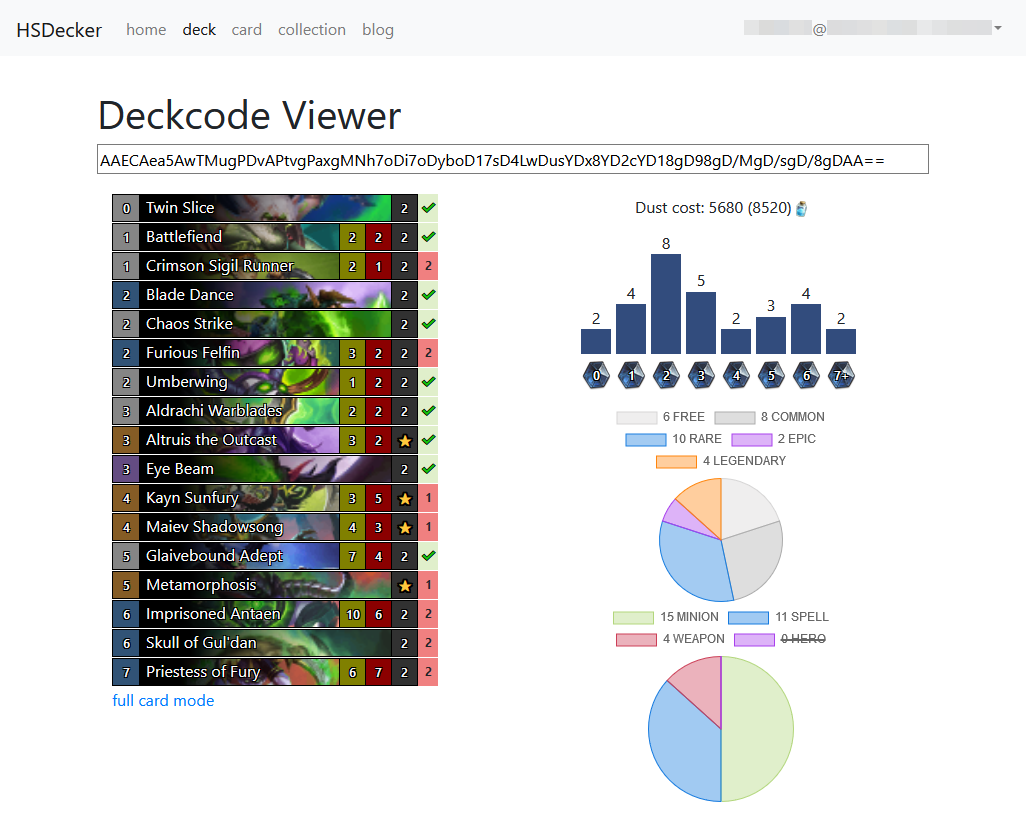Toggle the MINION card type legend item
1026x834 pixels.
tap(665, 617)
